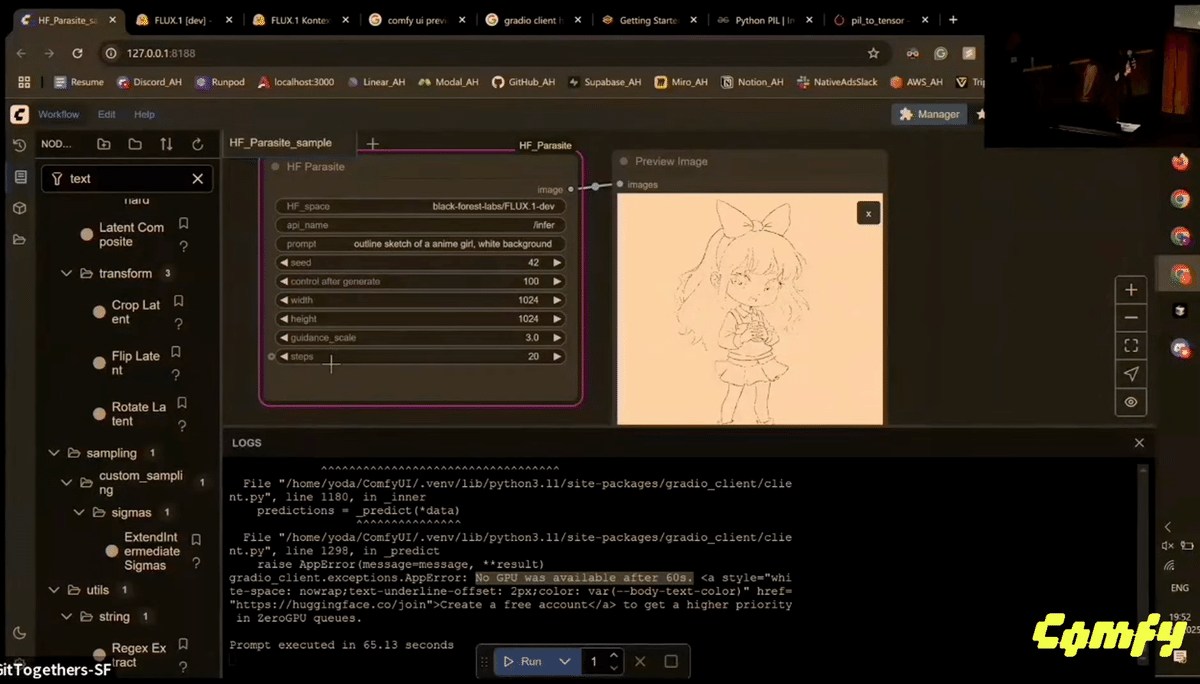
Task: Clear the node search text
Action: pyautogui.click(x=197, y=178)
